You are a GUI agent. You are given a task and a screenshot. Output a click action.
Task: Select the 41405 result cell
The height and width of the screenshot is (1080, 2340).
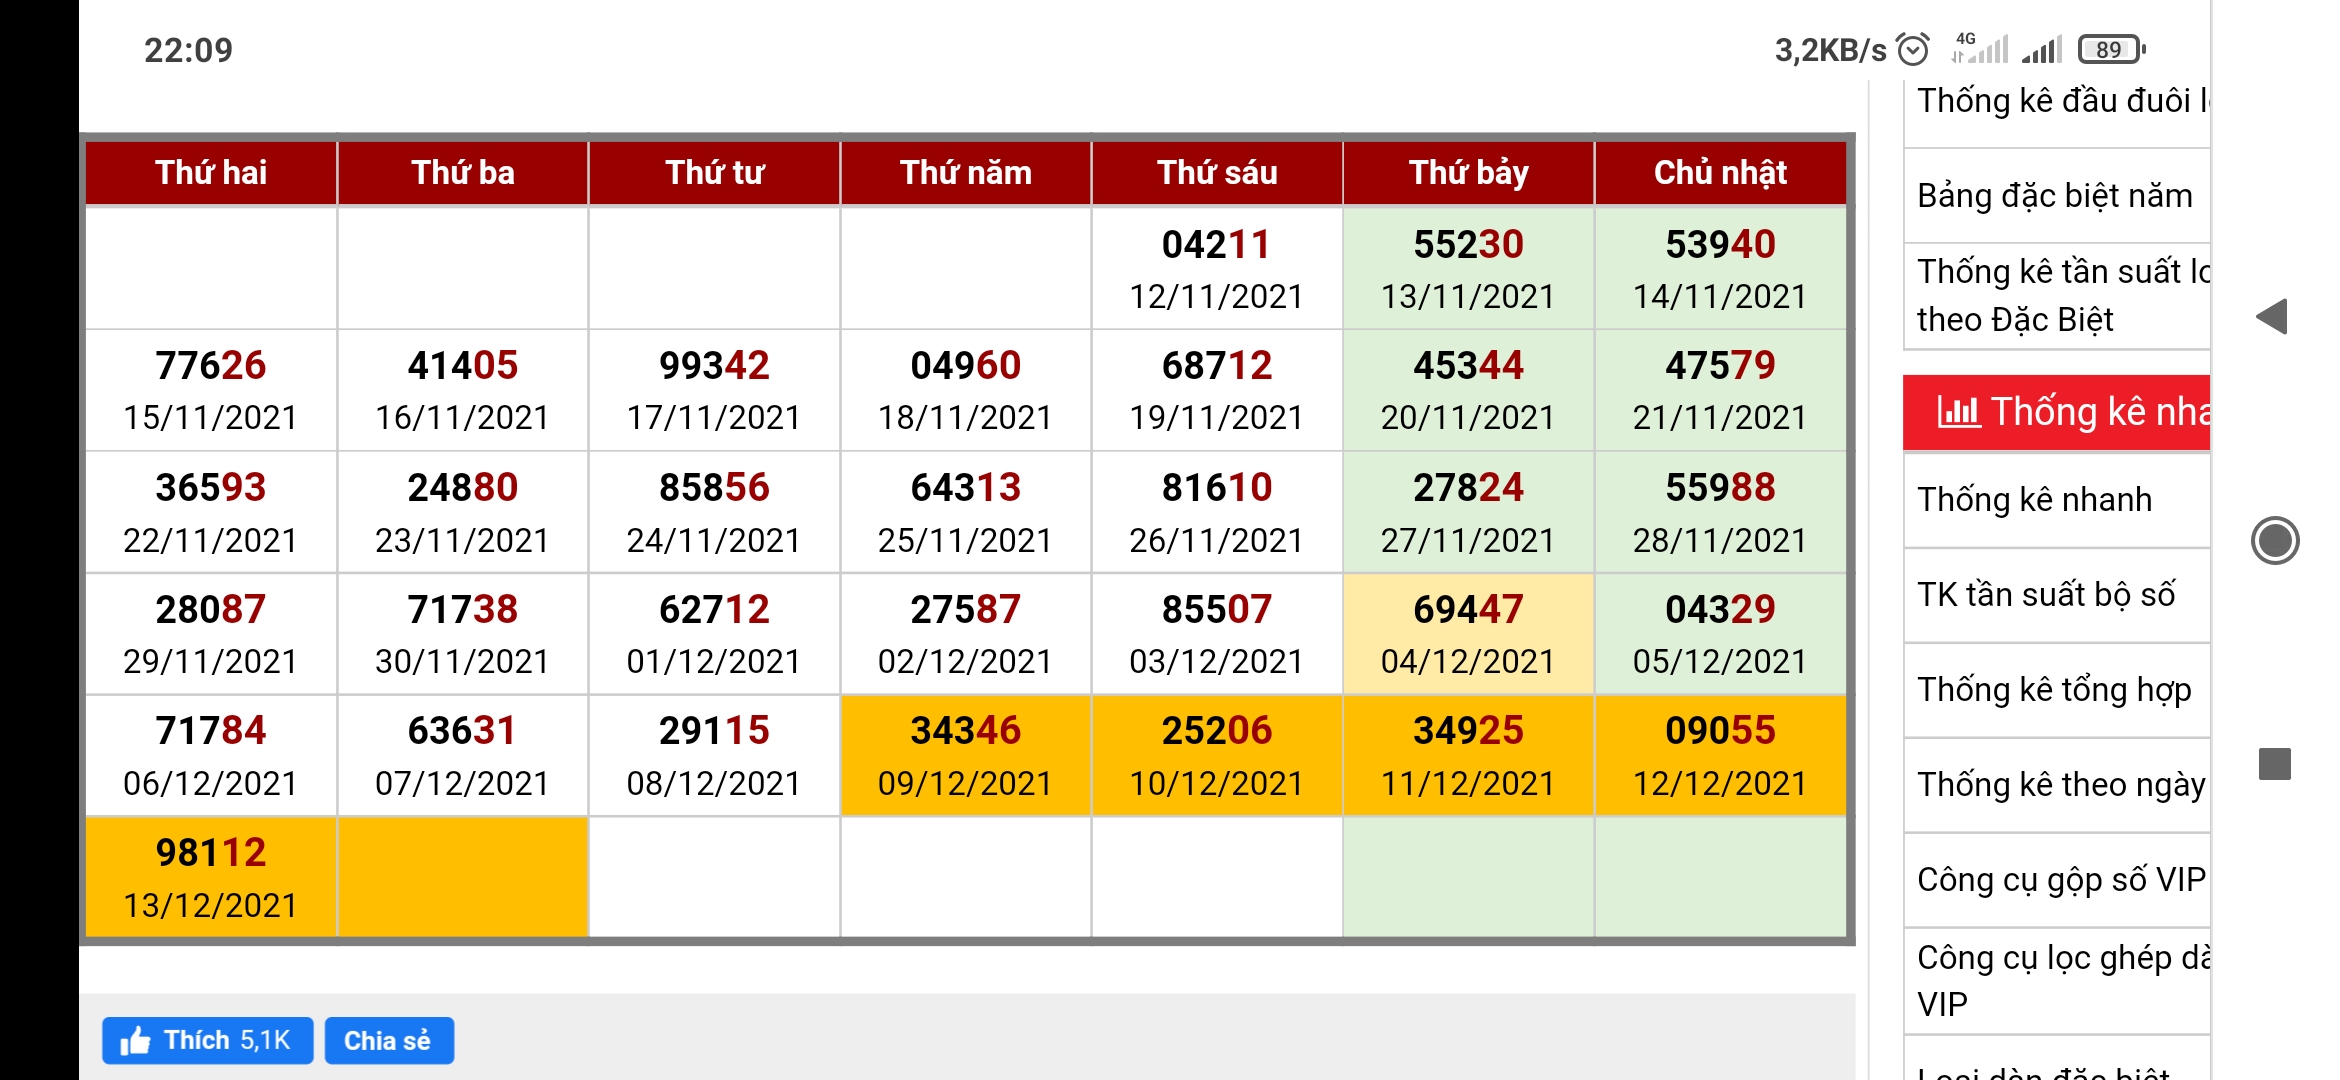[x=463, y=390]
